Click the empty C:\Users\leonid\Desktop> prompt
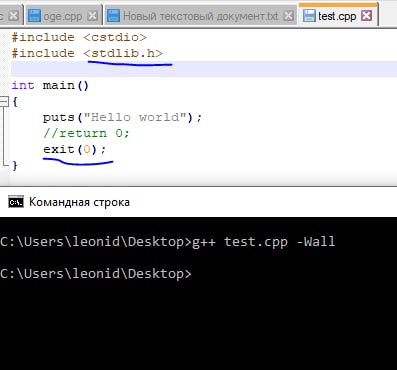Image resolution: width=397 pixels, height=370 pixels. (96, 274)
